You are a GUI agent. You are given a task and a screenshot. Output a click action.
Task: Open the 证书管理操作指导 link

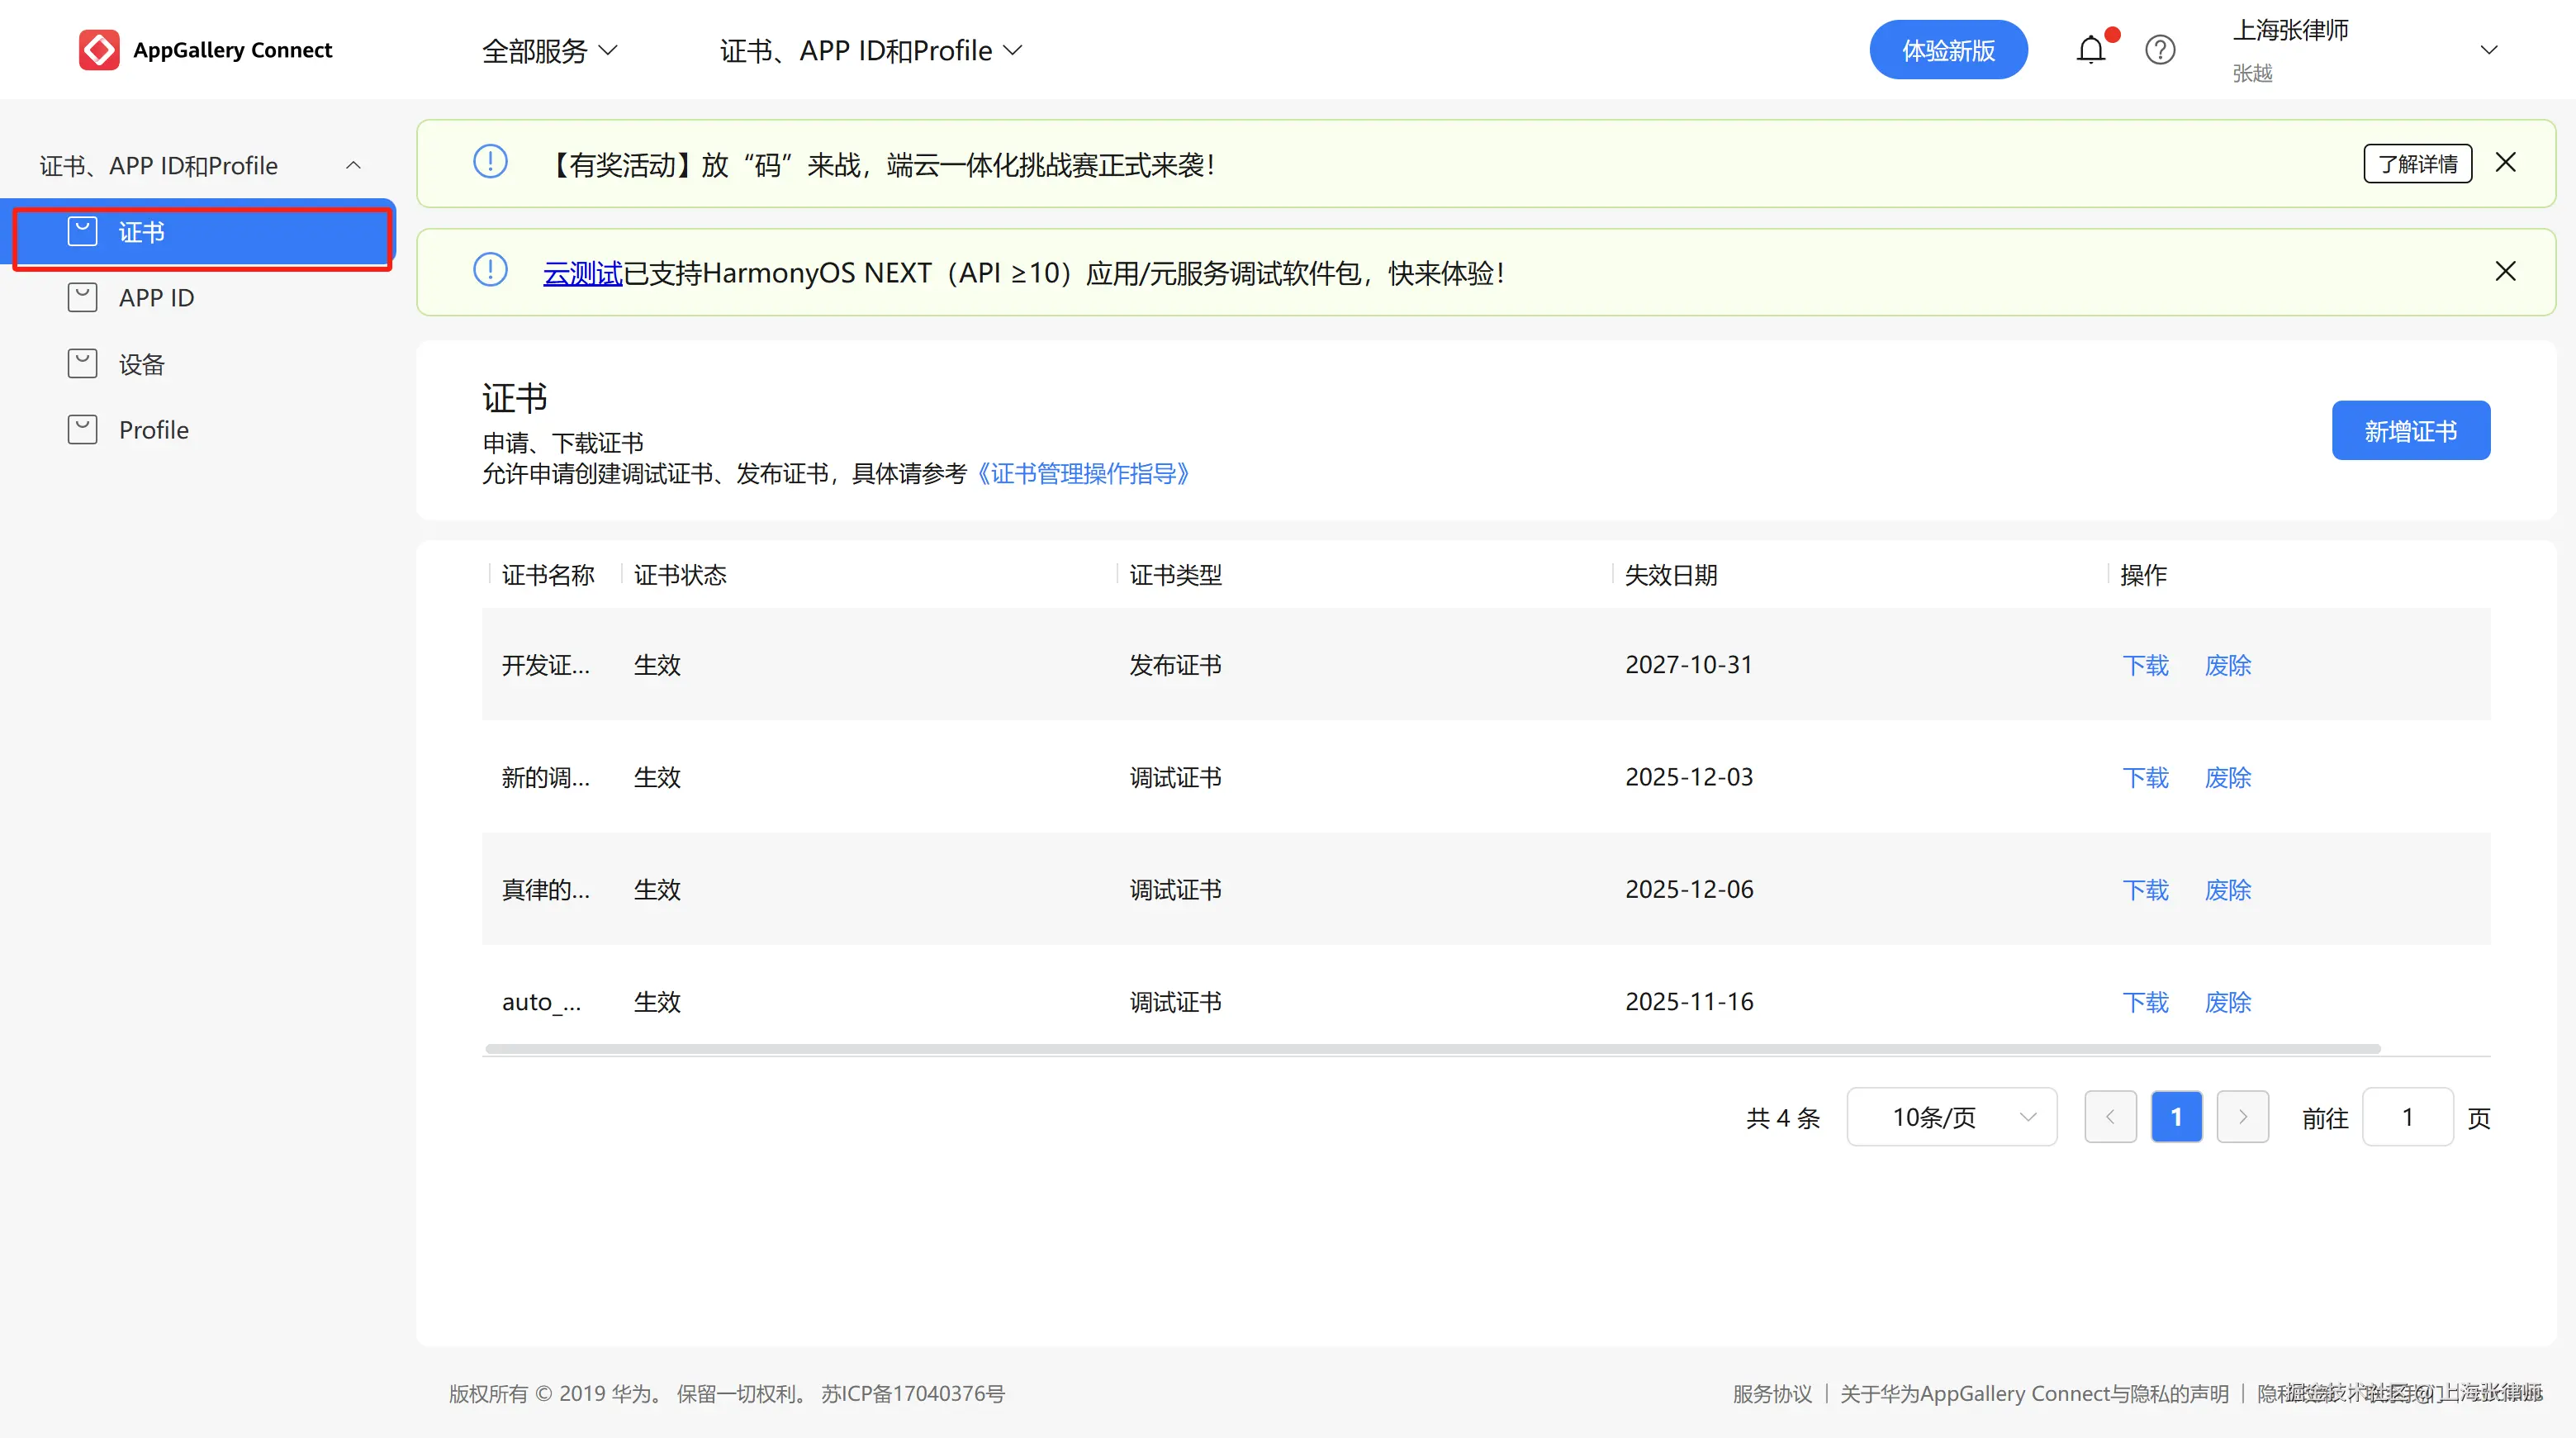[1082, 474]
